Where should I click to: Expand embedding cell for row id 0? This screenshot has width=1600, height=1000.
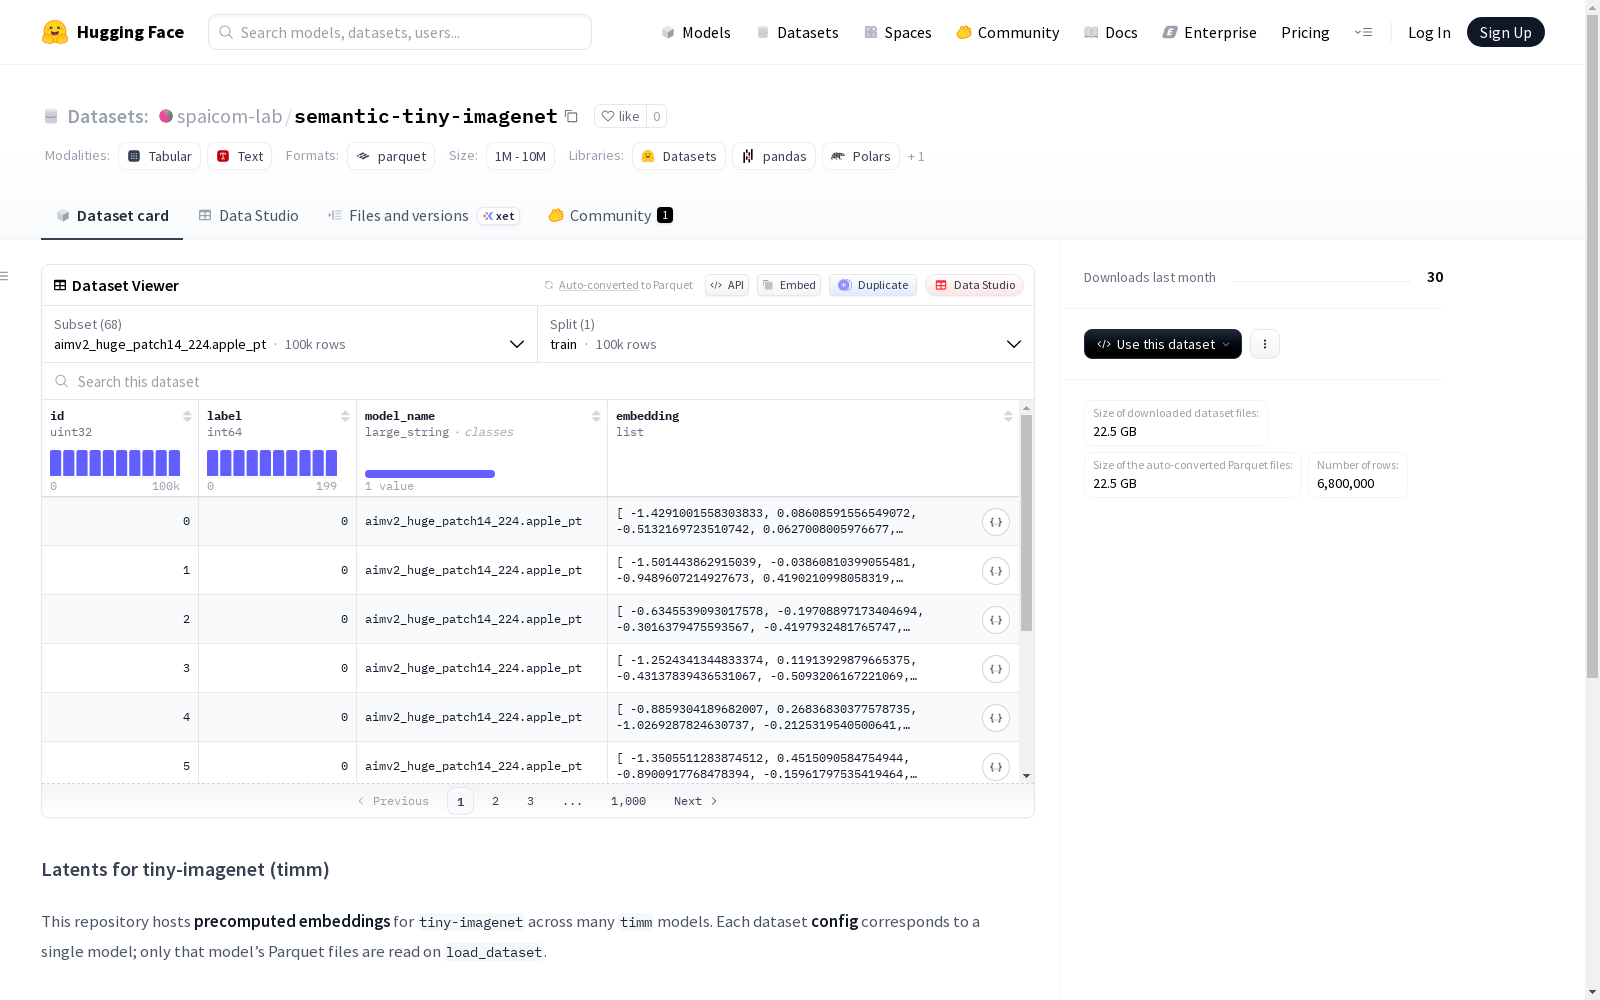996,522
